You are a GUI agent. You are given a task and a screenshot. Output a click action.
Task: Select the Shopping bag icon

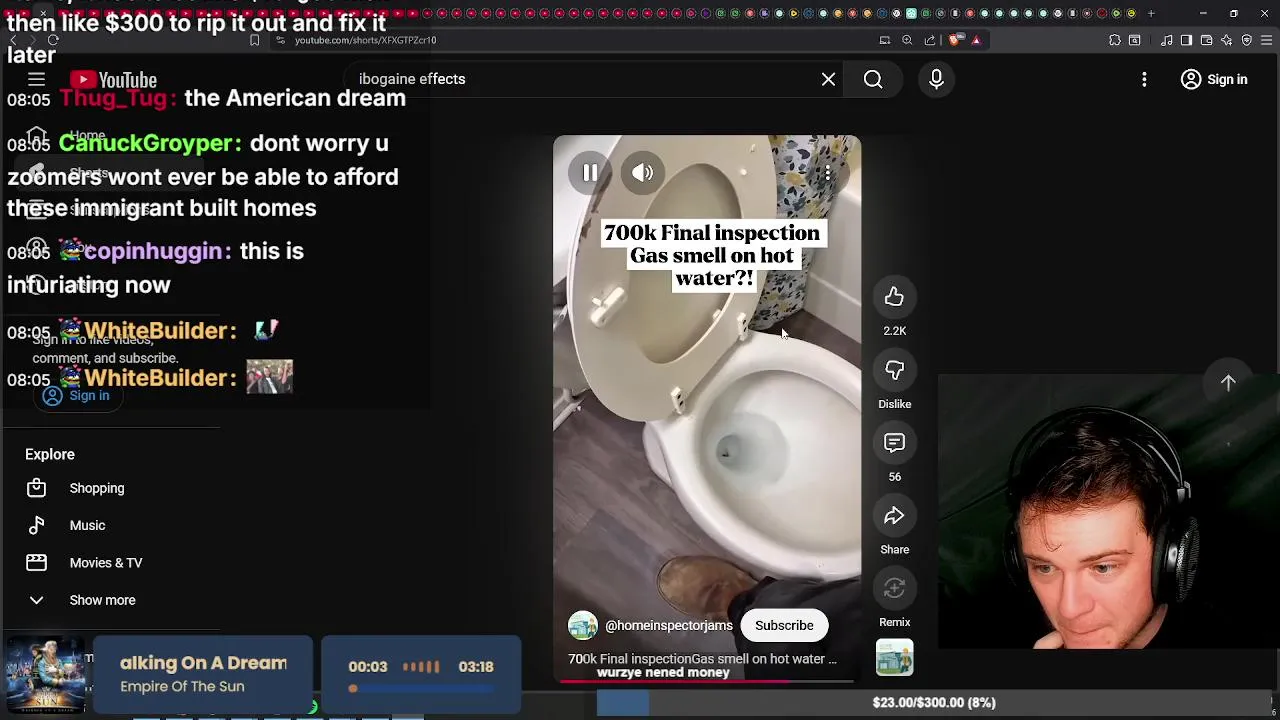36,488
